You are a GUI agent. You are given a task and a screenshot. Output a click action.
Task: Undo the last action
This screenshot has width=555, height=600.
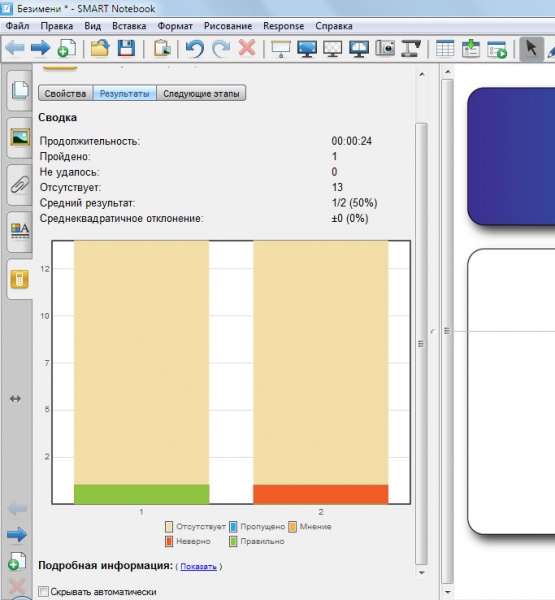tap(195, 49)
